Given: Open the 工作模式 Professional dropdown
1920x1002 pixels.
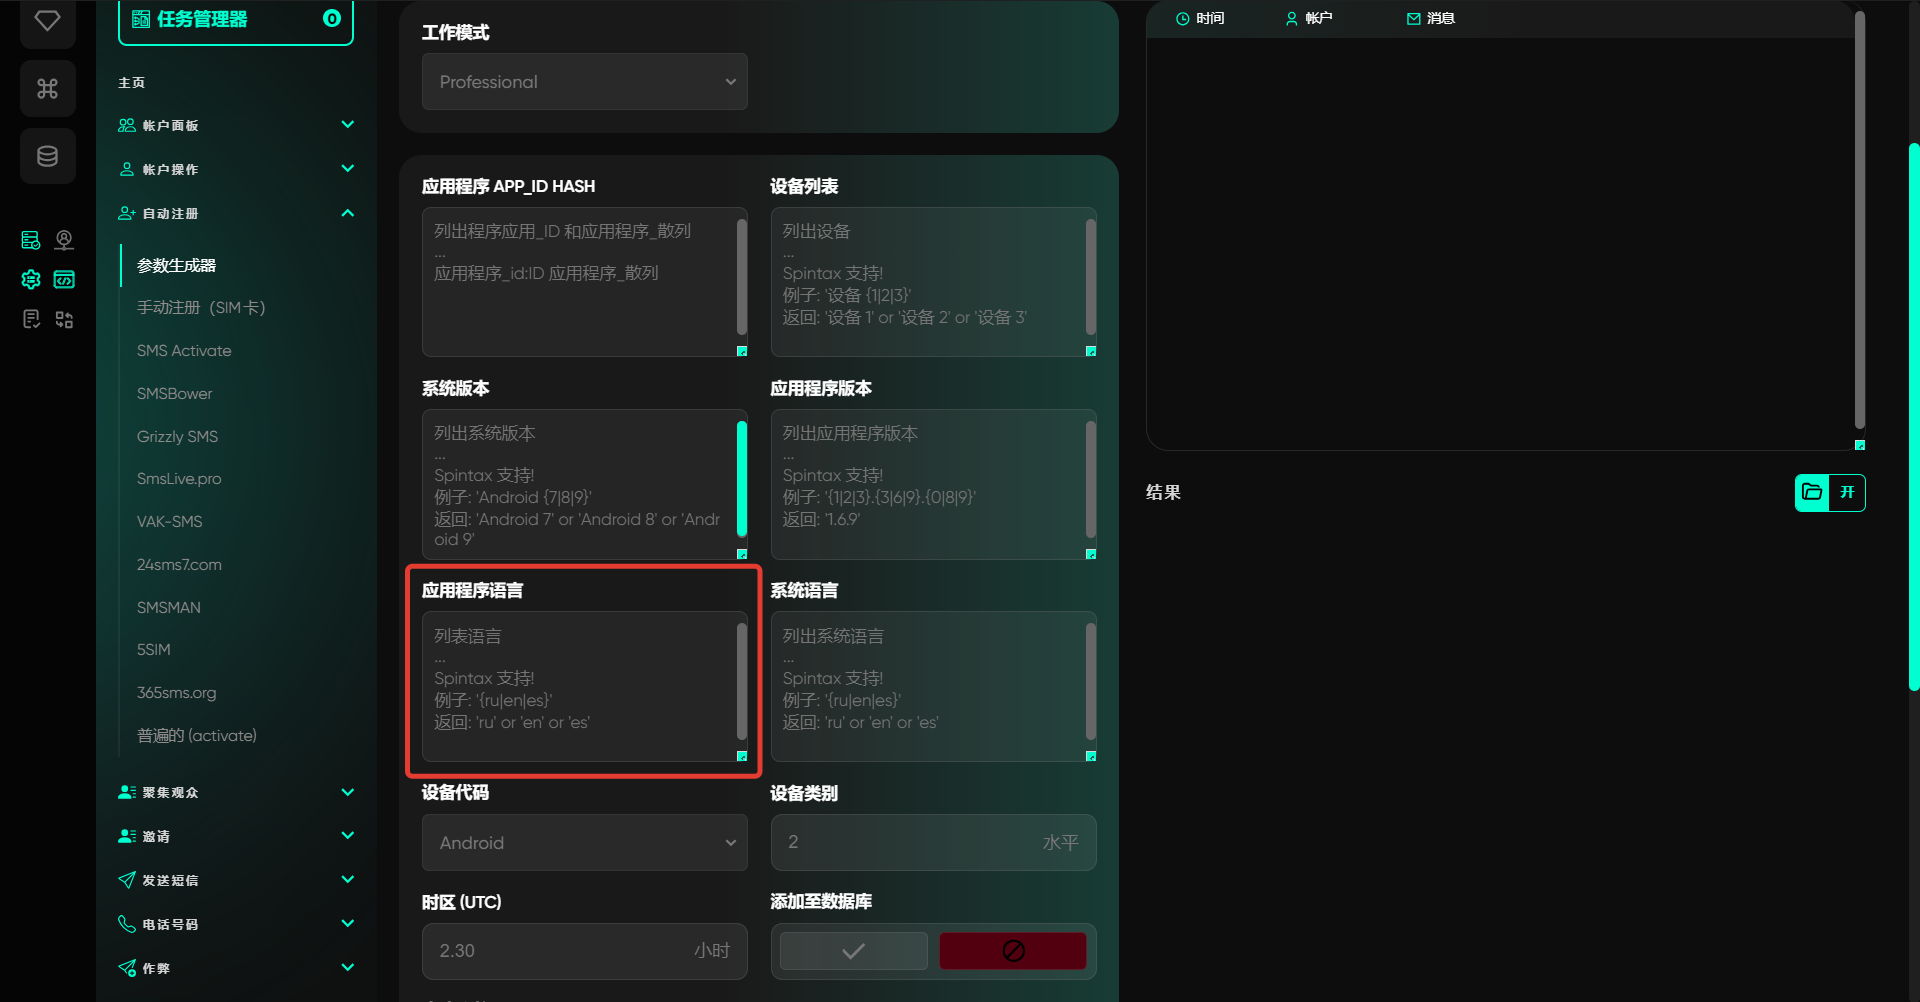Looking at the screenshot, I should [584, 82].
